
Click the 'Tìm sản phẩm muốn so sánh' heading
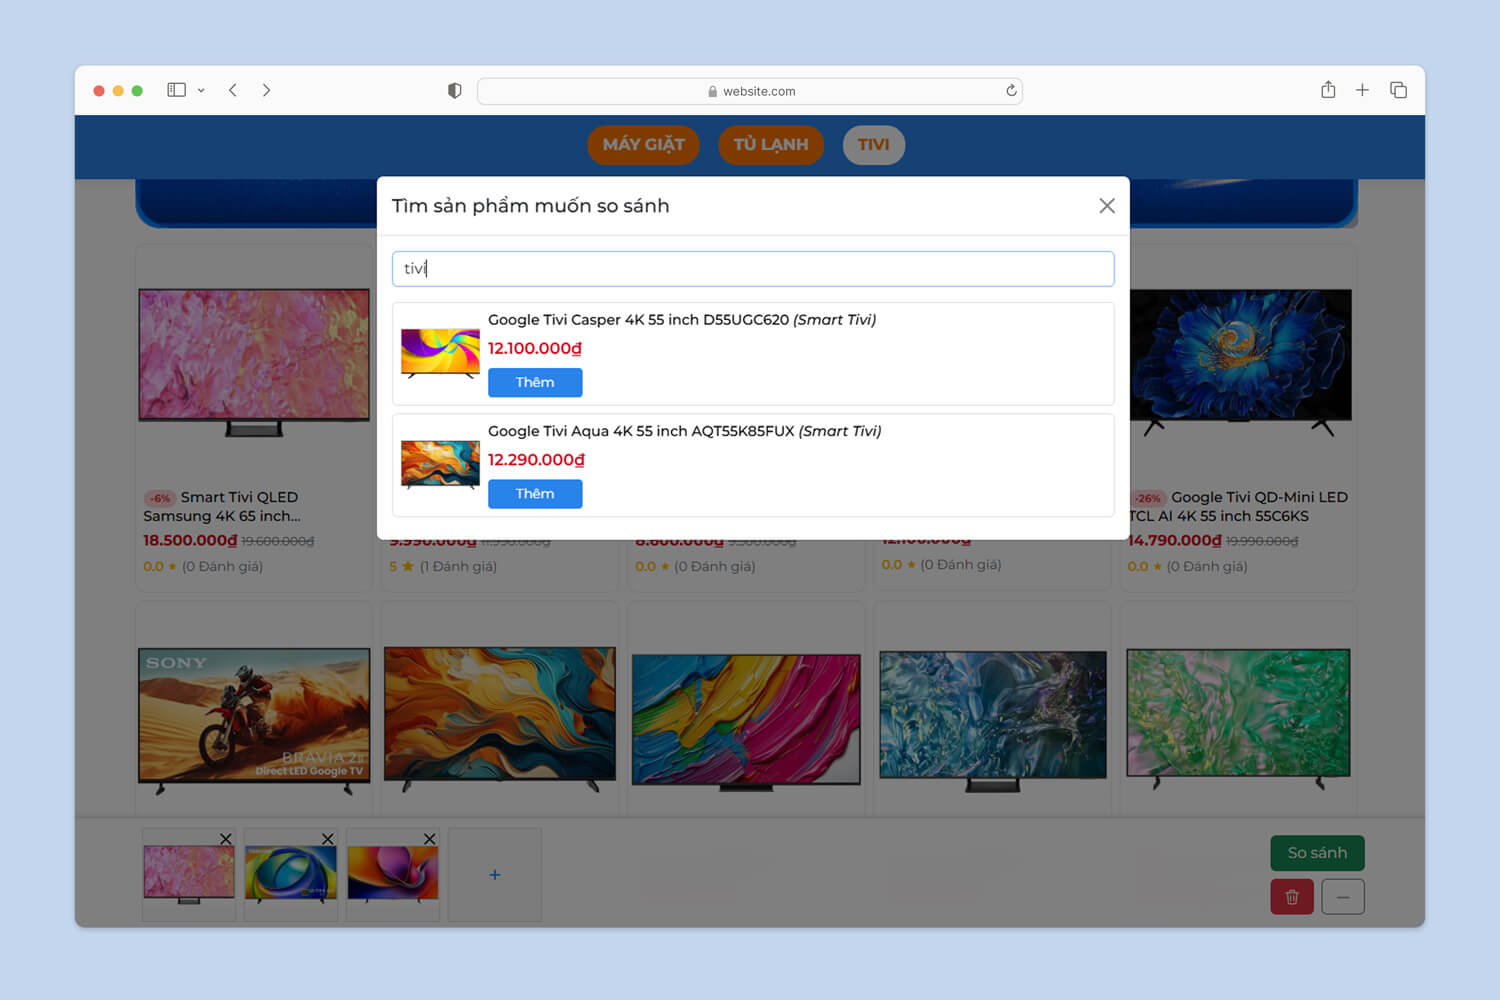click(531, 206)
